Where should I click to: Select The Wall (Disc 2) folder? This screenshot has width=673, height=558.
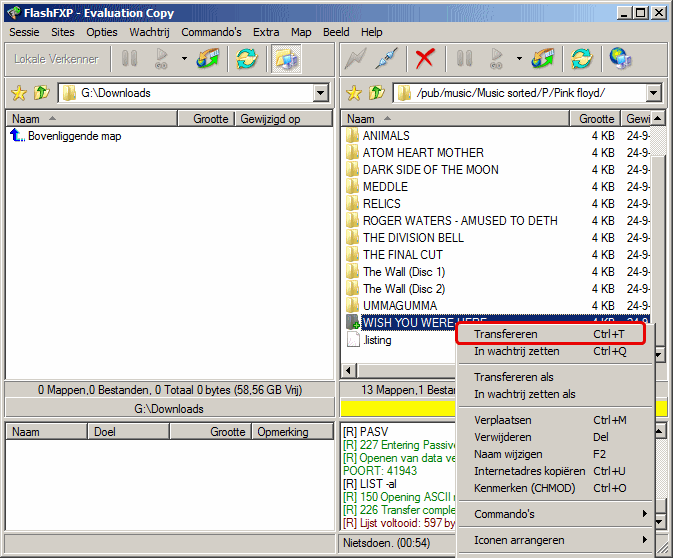tap(404, 289)
